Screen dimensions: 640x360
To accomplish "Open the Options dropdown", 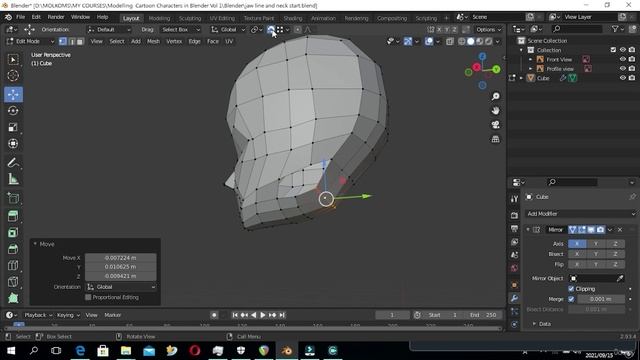I will point(489,29).
